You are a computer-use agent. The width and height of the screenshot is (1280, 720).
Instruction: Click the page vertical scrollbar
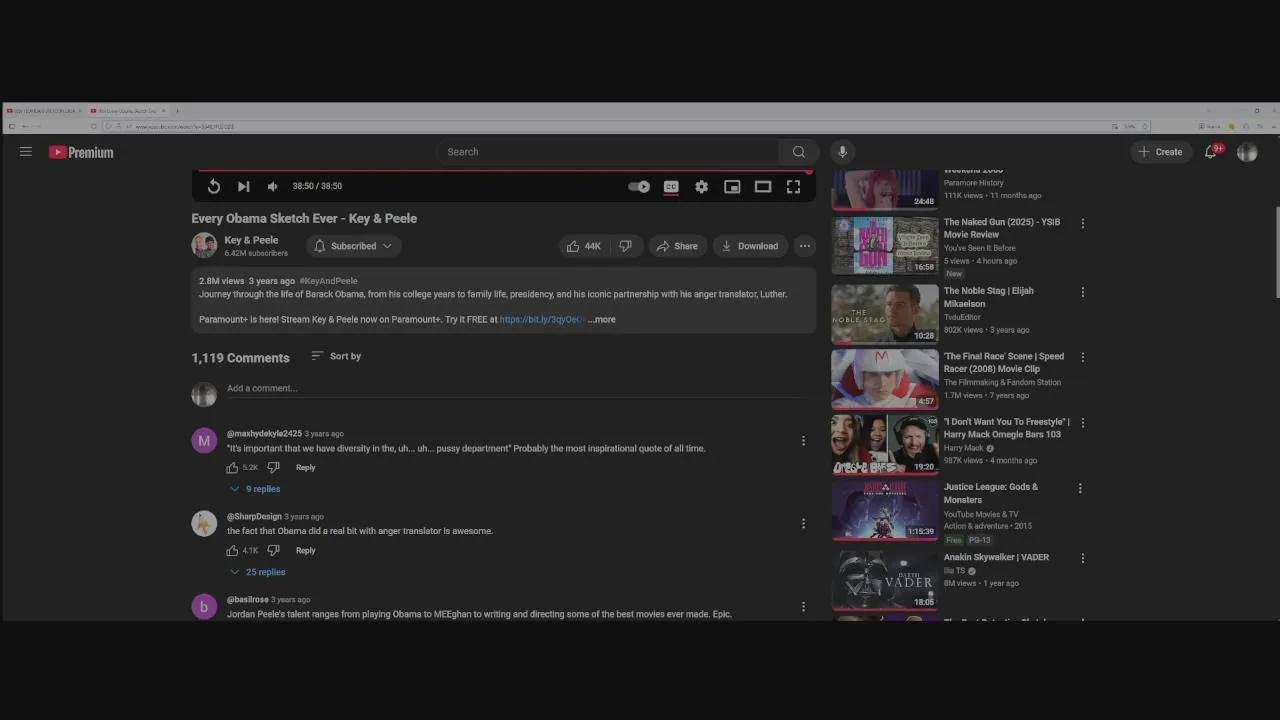(x=1276, y=252)
